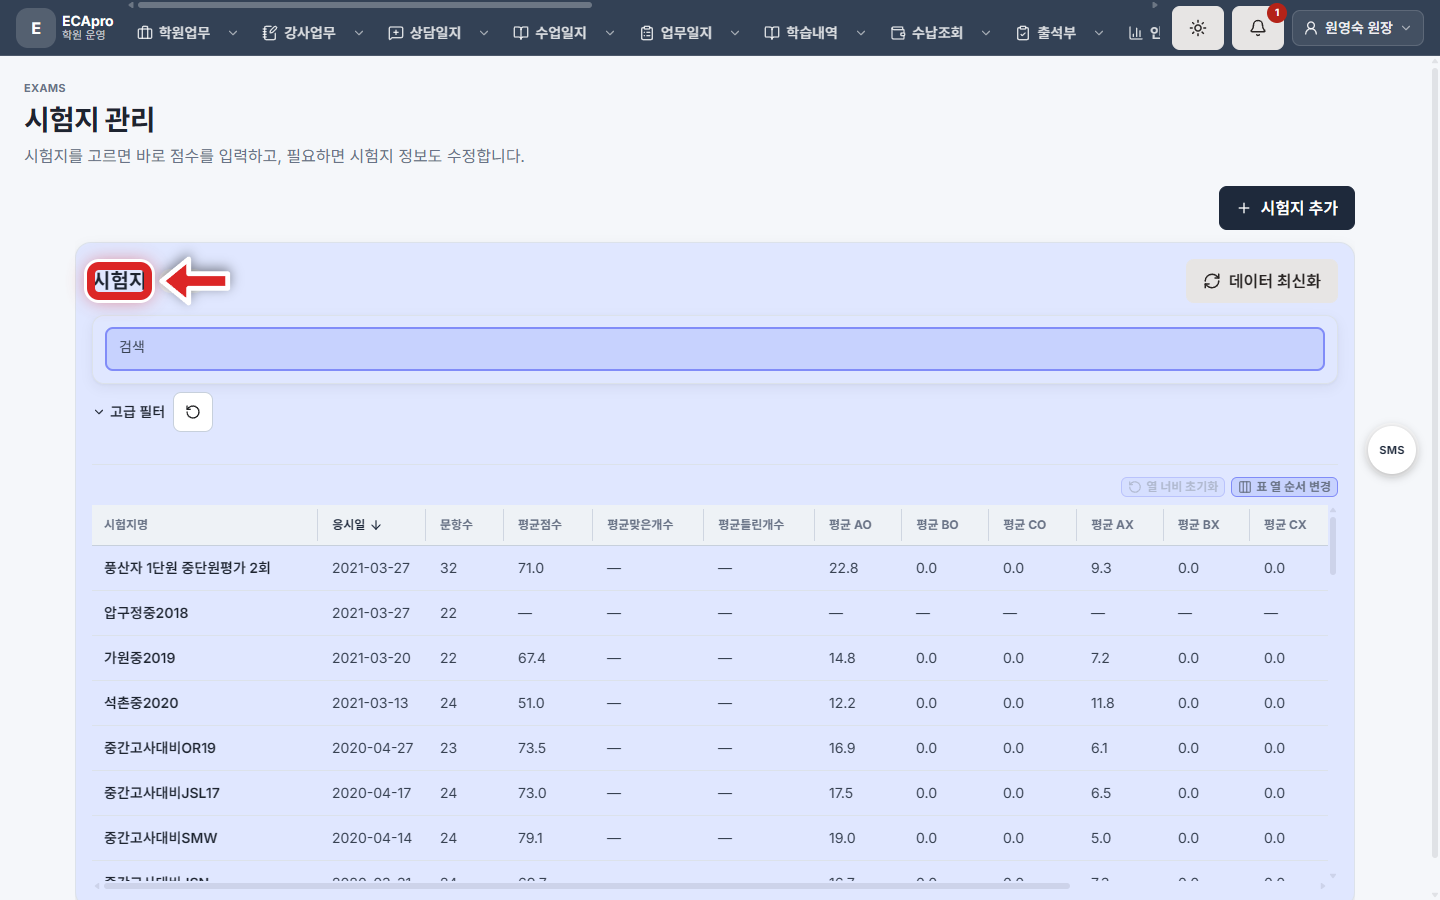
Task: Expand chevron next to 출석부
Action: point(1099,33)
